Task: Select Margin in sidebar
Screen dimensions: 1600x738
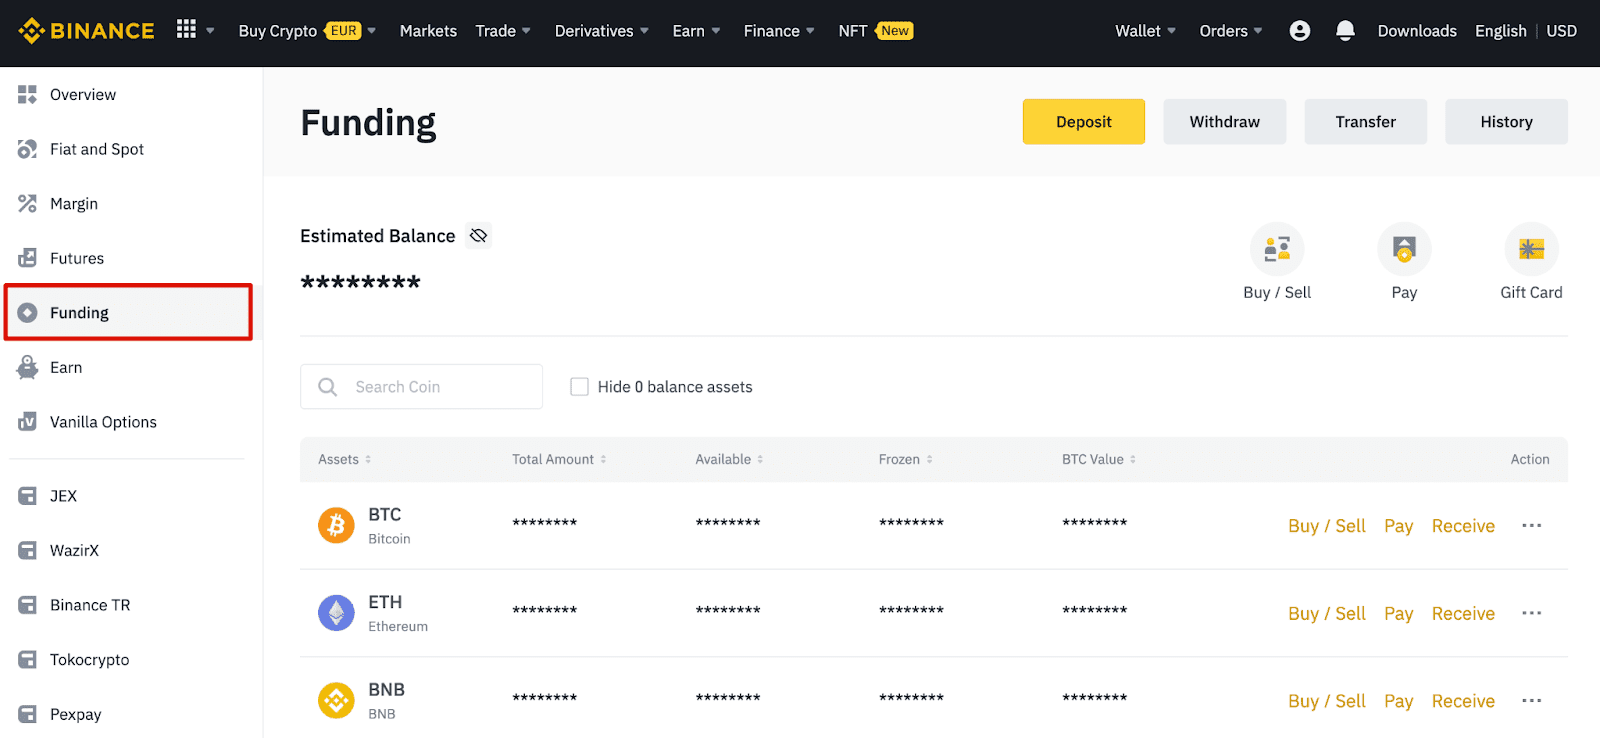Action: [74, 204]
